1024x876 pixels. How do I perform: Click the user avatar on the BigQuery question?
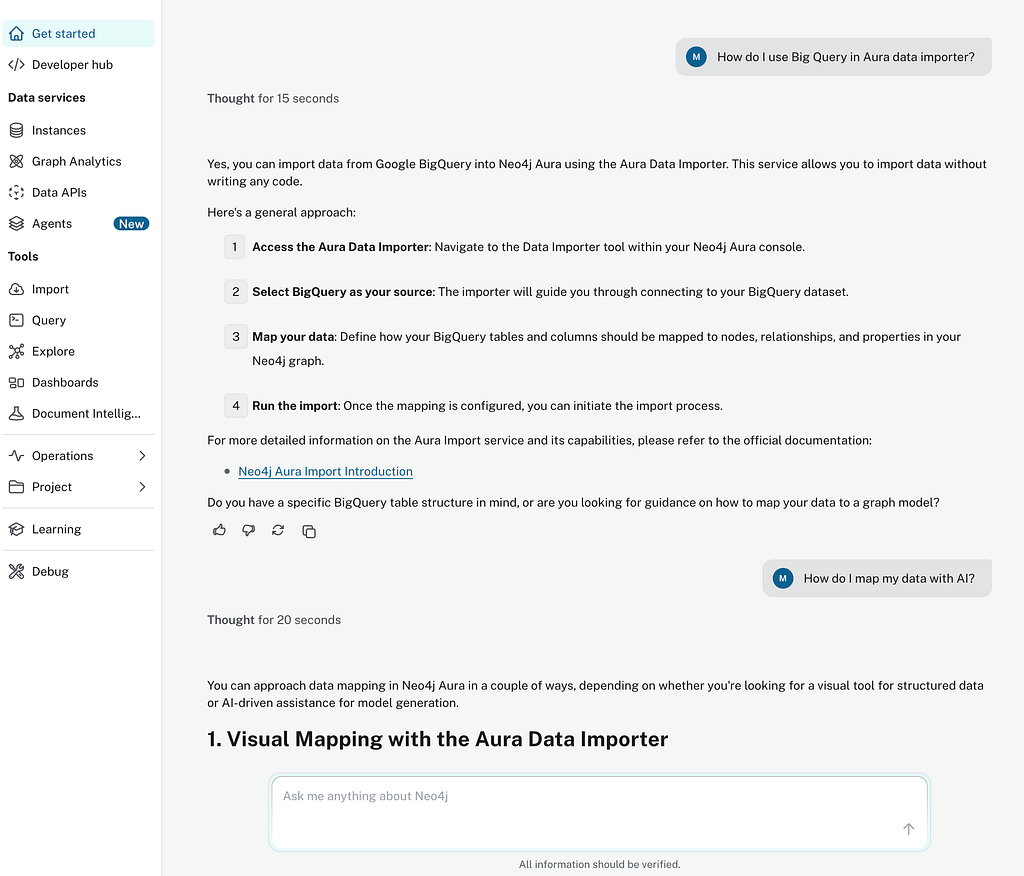(696, 57)
